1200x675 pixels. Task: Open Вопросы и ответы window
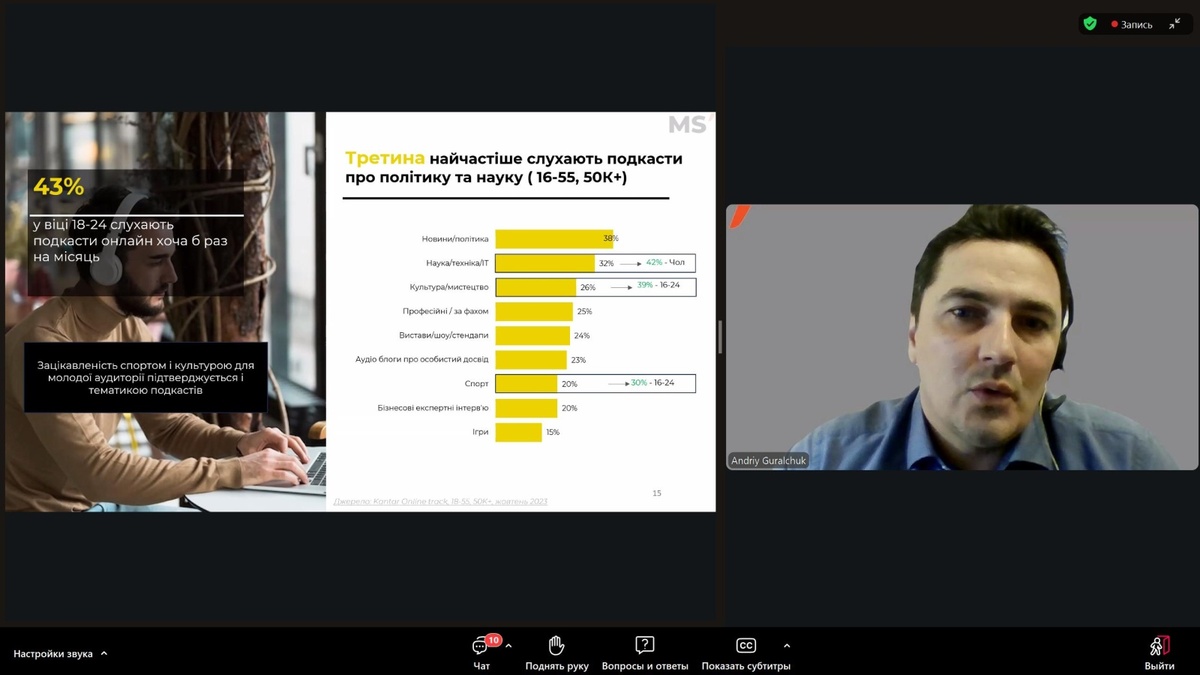click(x=645, y=652)
